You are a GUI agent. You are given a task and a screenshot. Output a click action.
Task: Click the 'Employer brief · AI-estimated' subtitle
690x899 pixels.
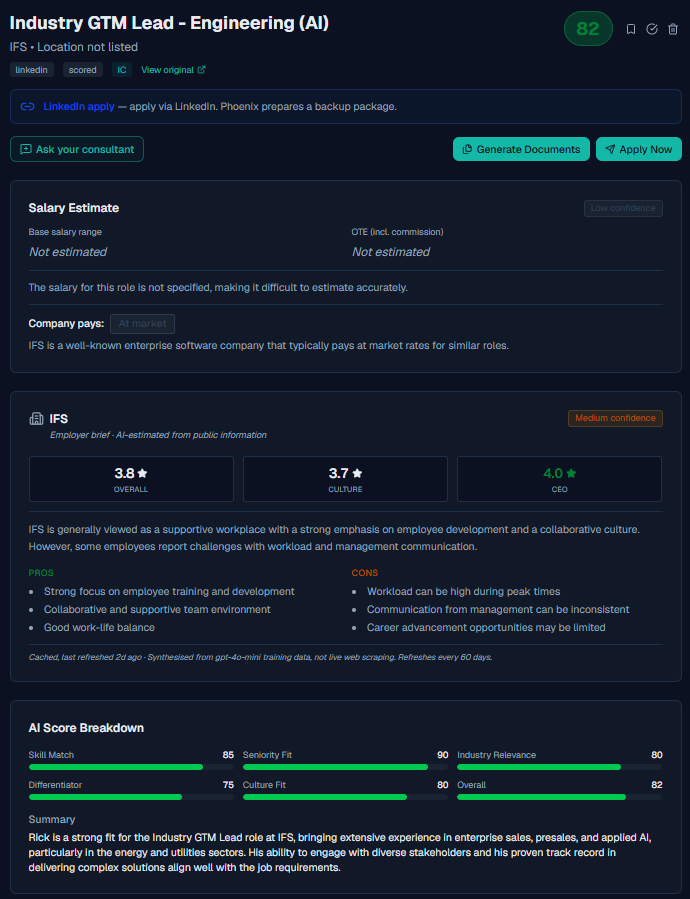tap(158, 435)
